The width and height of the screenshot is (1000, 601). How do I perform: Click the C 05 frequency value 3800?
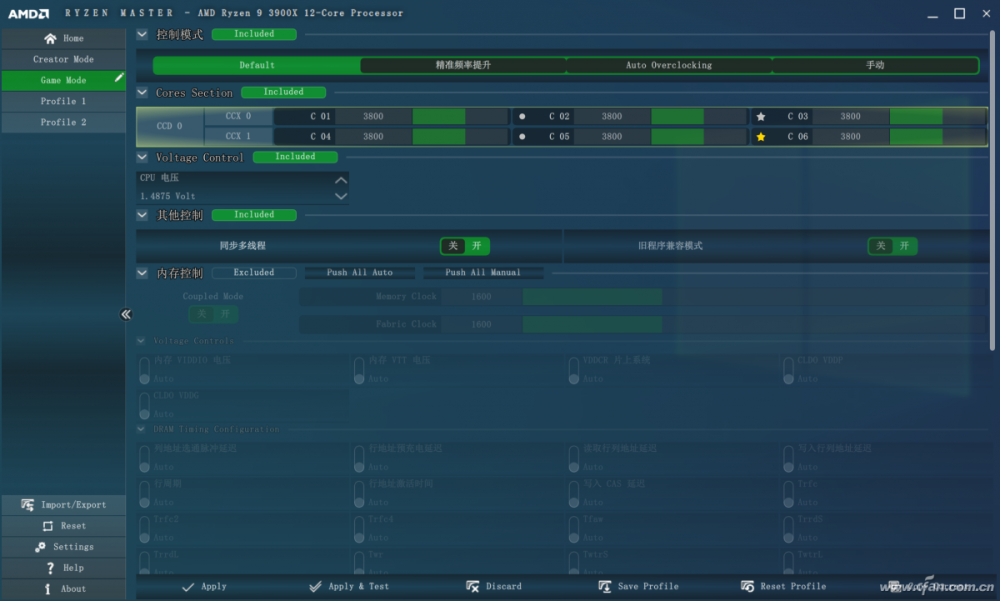point(612,137)
